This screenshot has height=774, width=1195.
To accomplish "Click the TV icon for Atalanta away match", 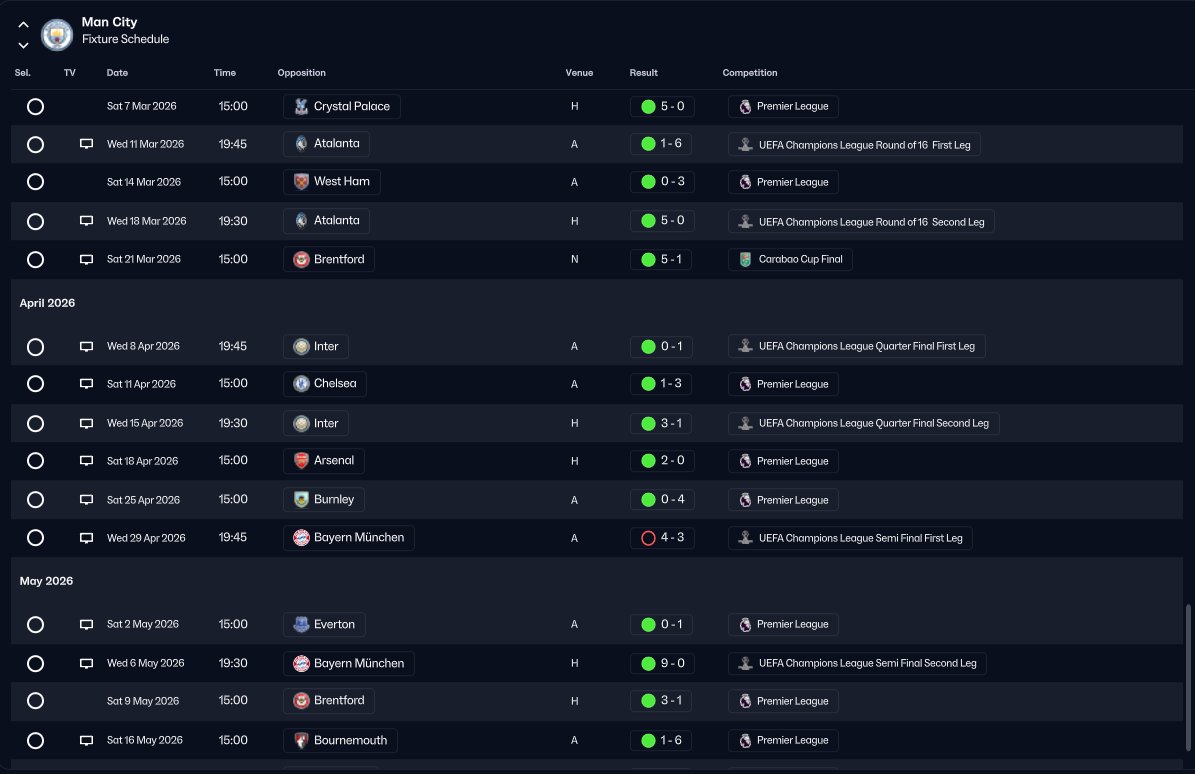I will (86, 144).
